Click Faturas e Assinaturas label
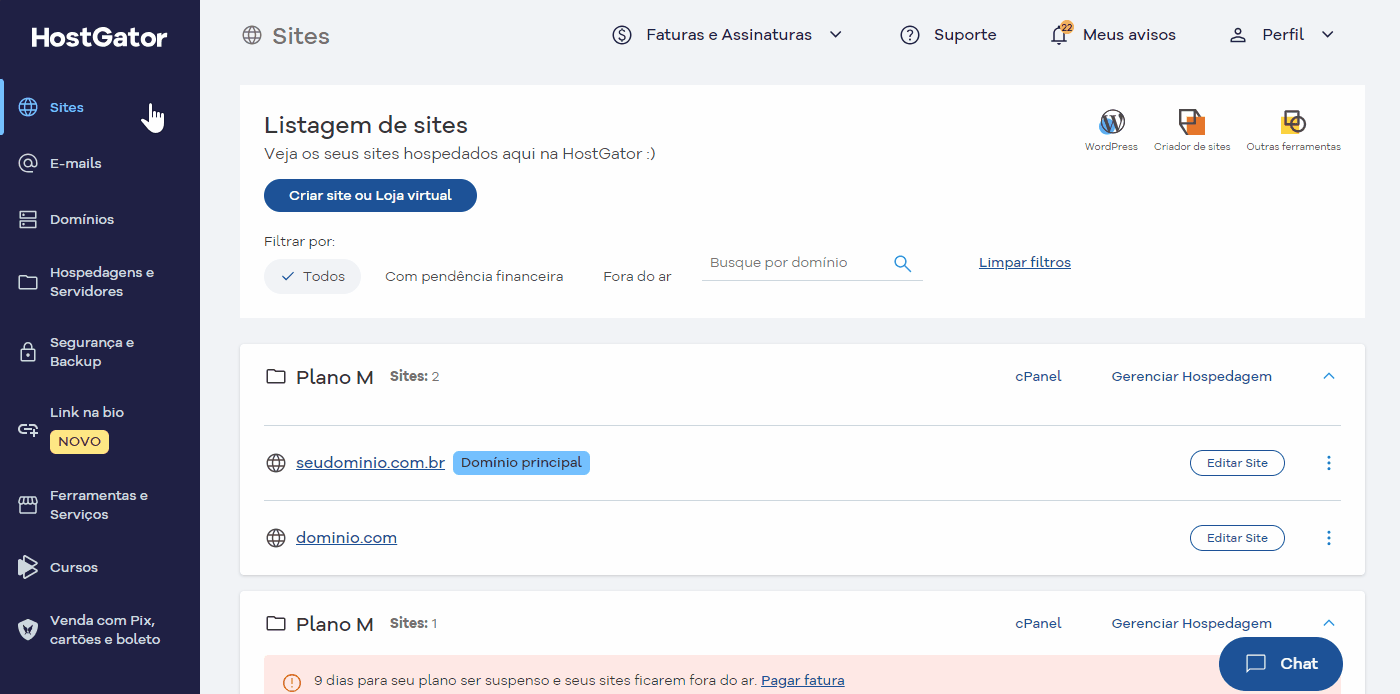Viewport: 1400px width, 694px height. coord(729,35)
